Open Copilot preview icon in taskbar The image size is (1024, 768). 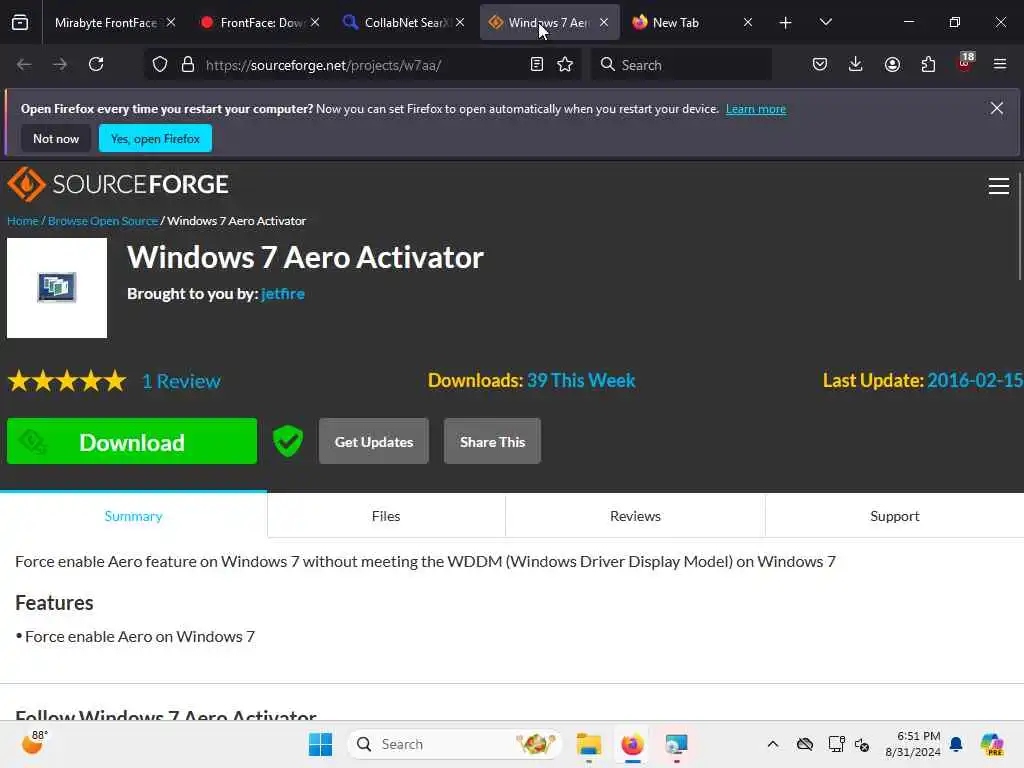pyautogui.click(x=992, y=744)
